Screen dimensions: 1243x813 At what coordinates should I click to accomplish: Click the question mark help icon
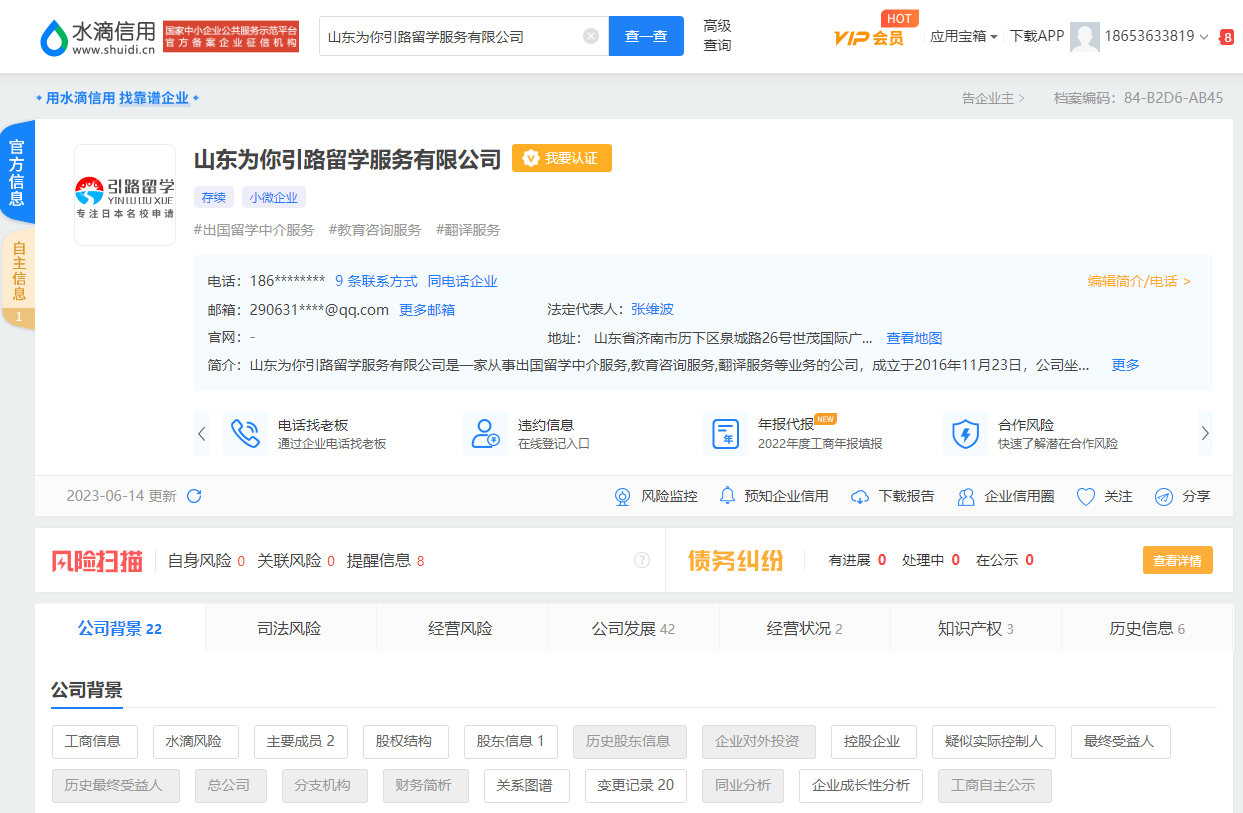[642, 560]
